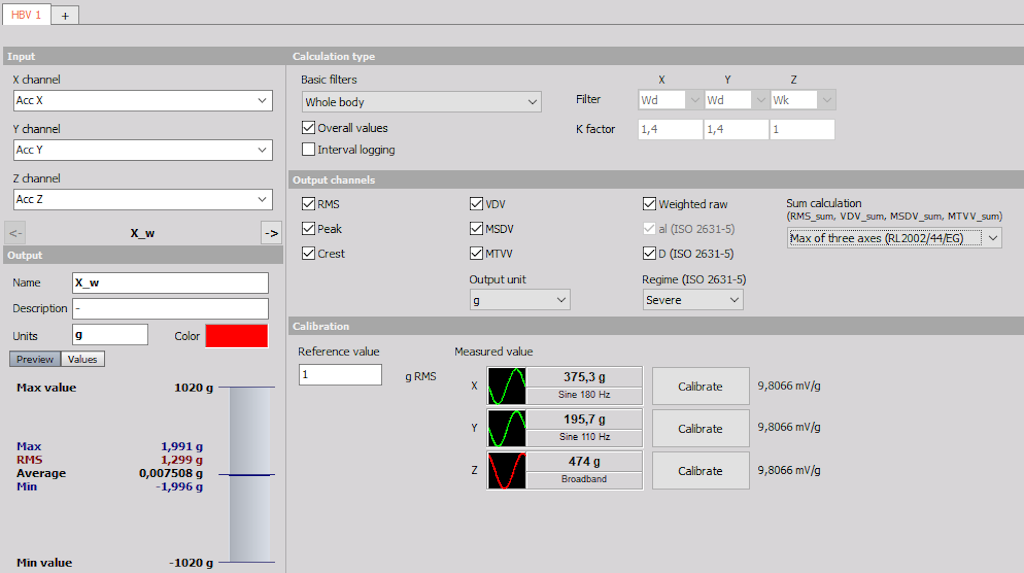Screen dimensions: 1024x573
Task: Click the X axis sine waveform thumbnail
Action: tap(506, 385)
